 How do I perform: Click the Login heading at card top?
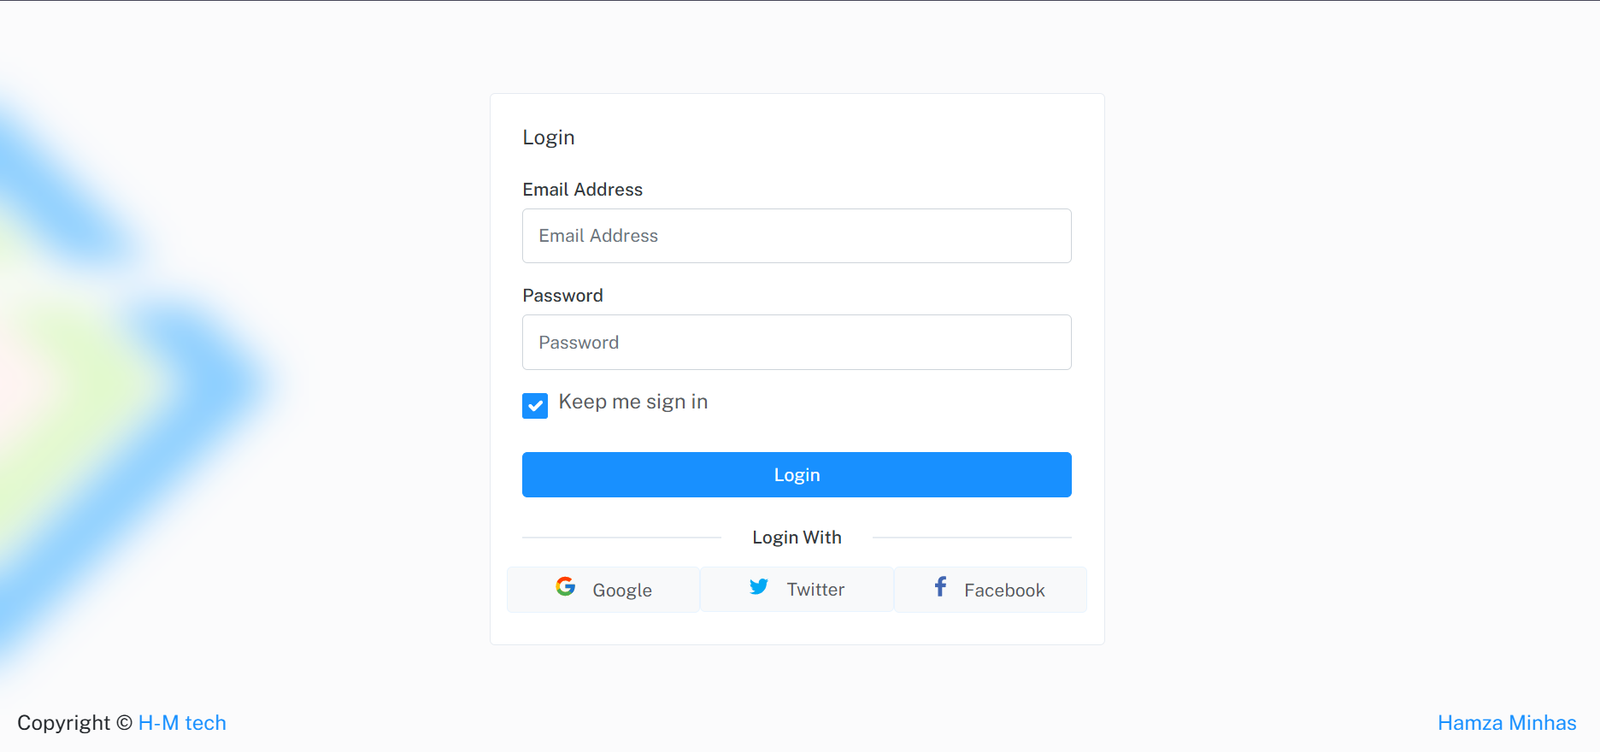pyautogui.click(x=548, y=138)
